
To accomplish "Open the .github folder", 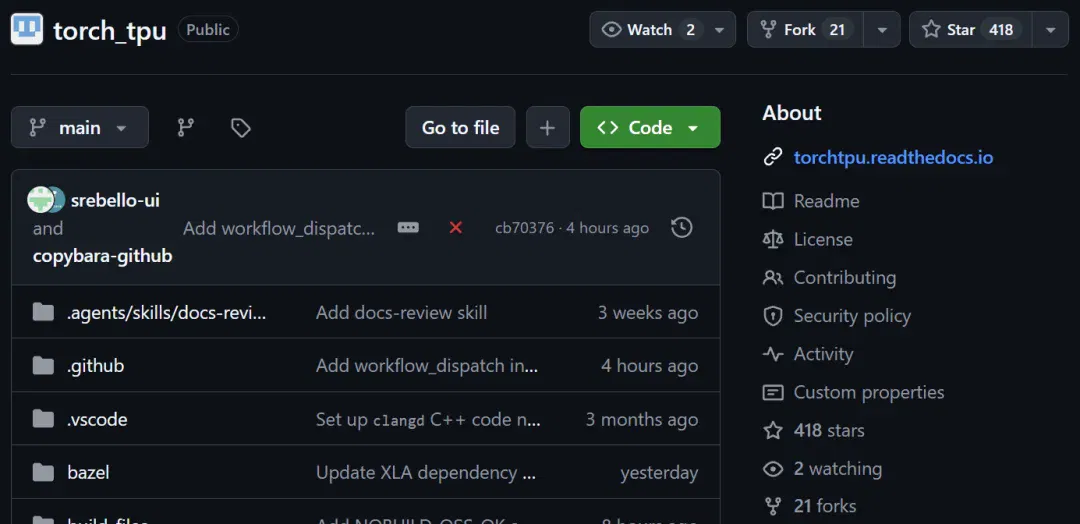I will pos(96,366).
